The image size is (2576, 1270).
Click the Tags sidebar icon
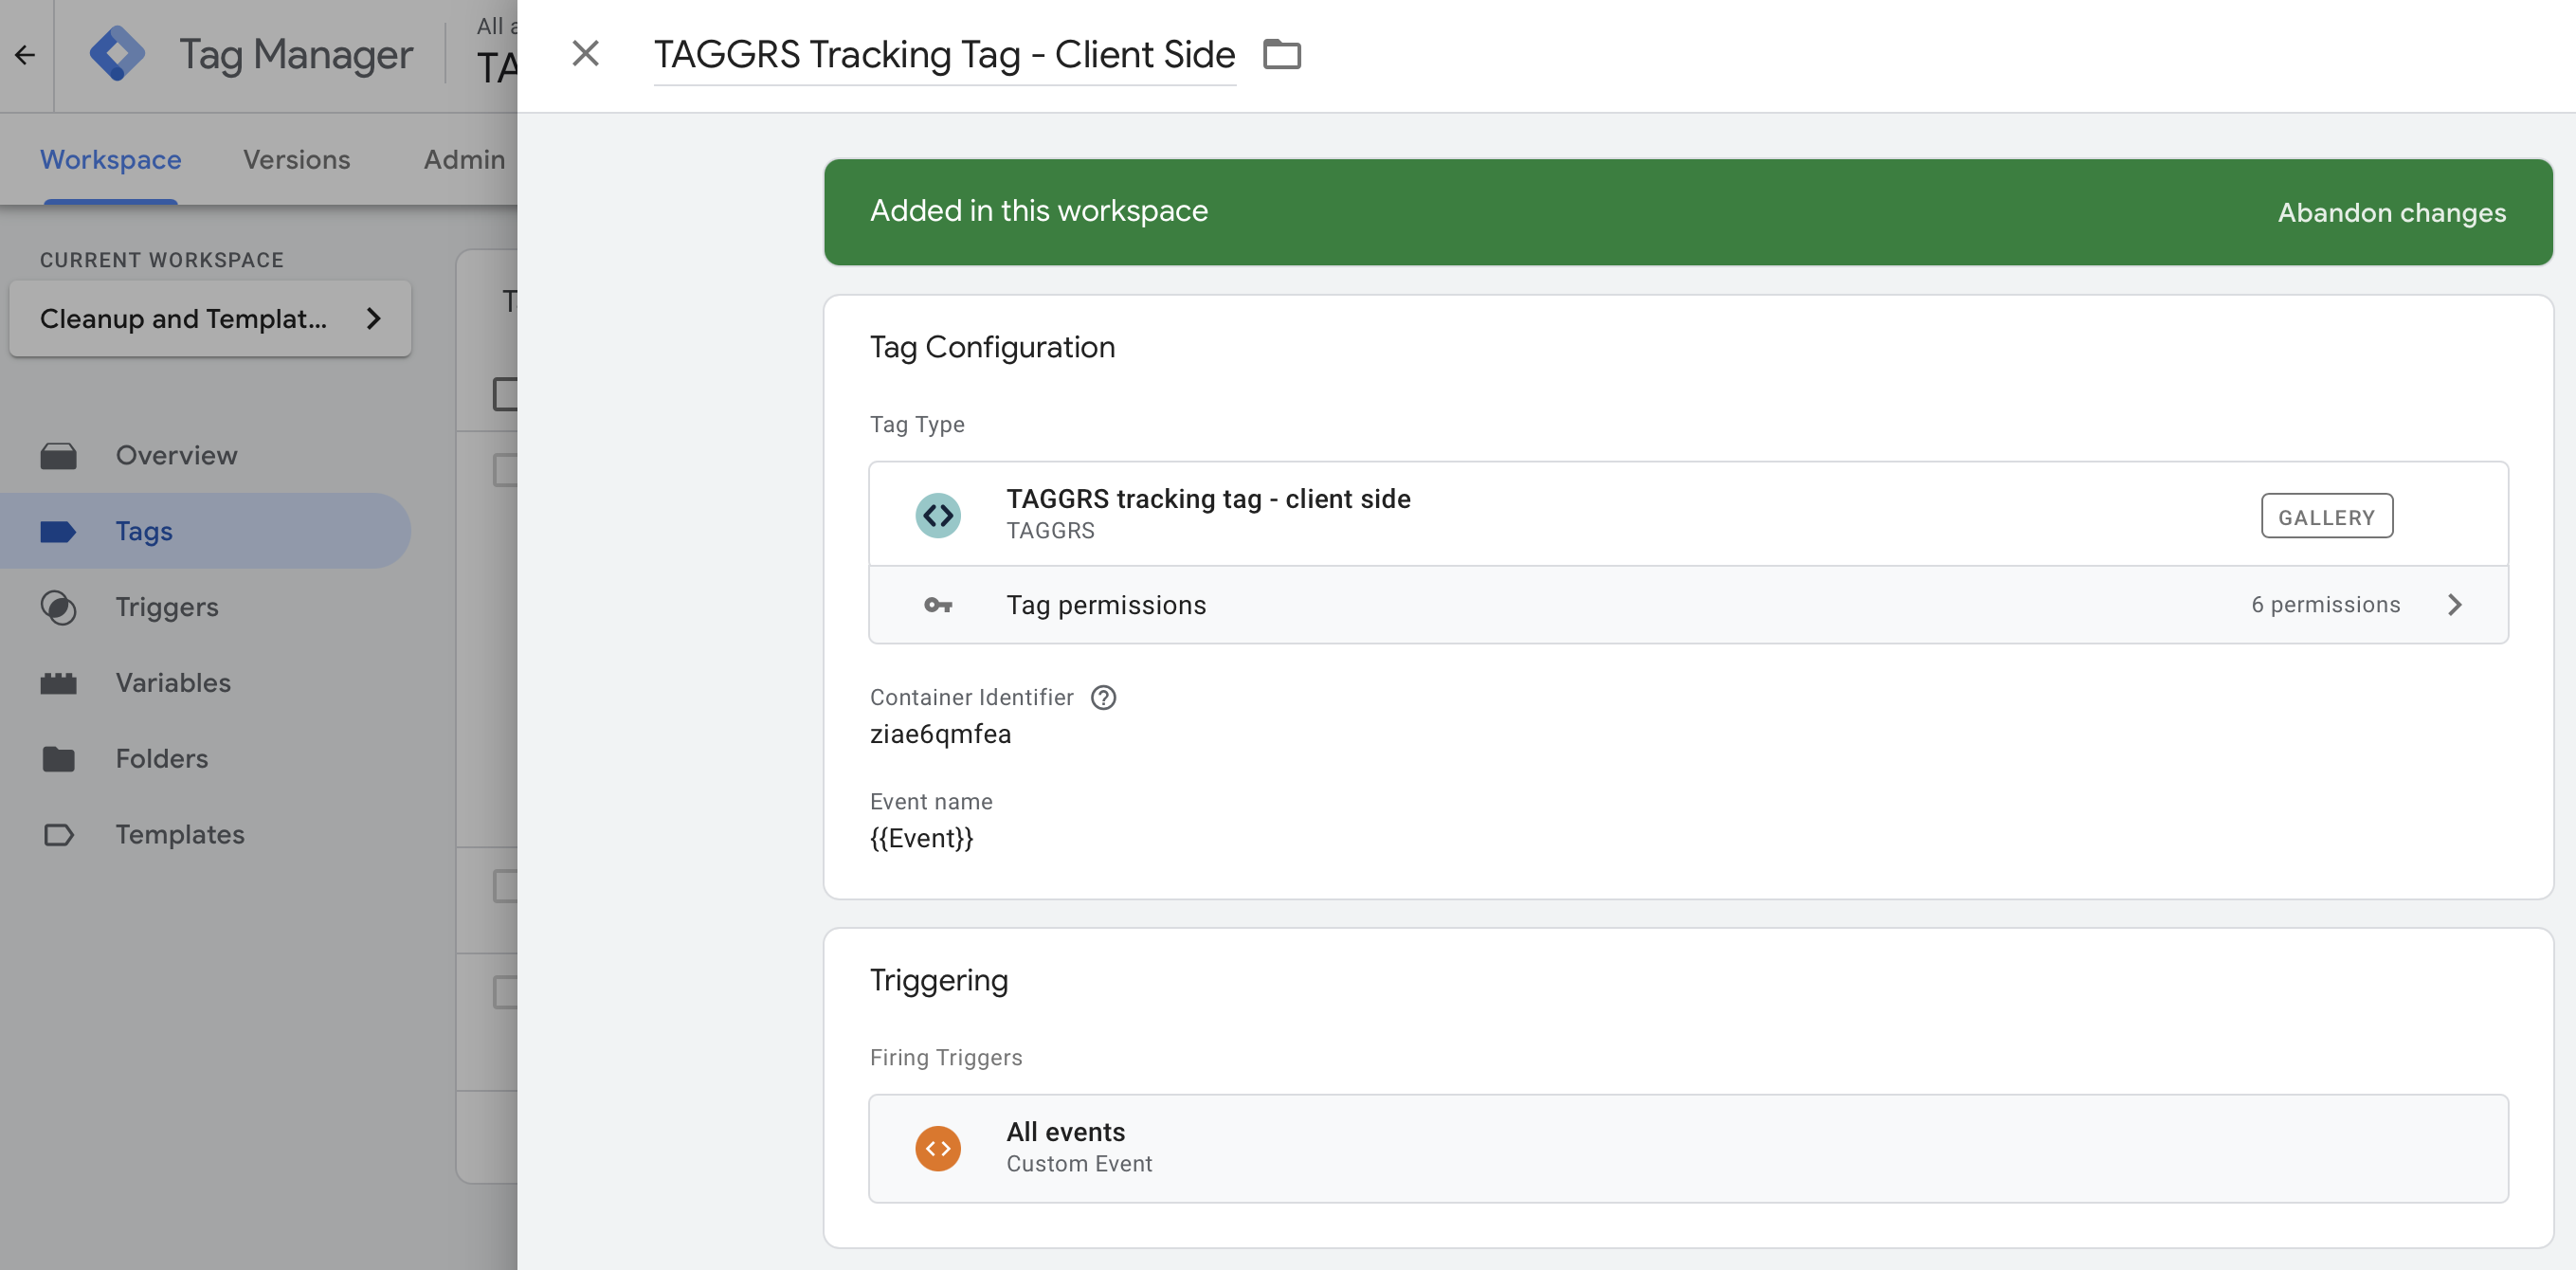coord(58,532)
